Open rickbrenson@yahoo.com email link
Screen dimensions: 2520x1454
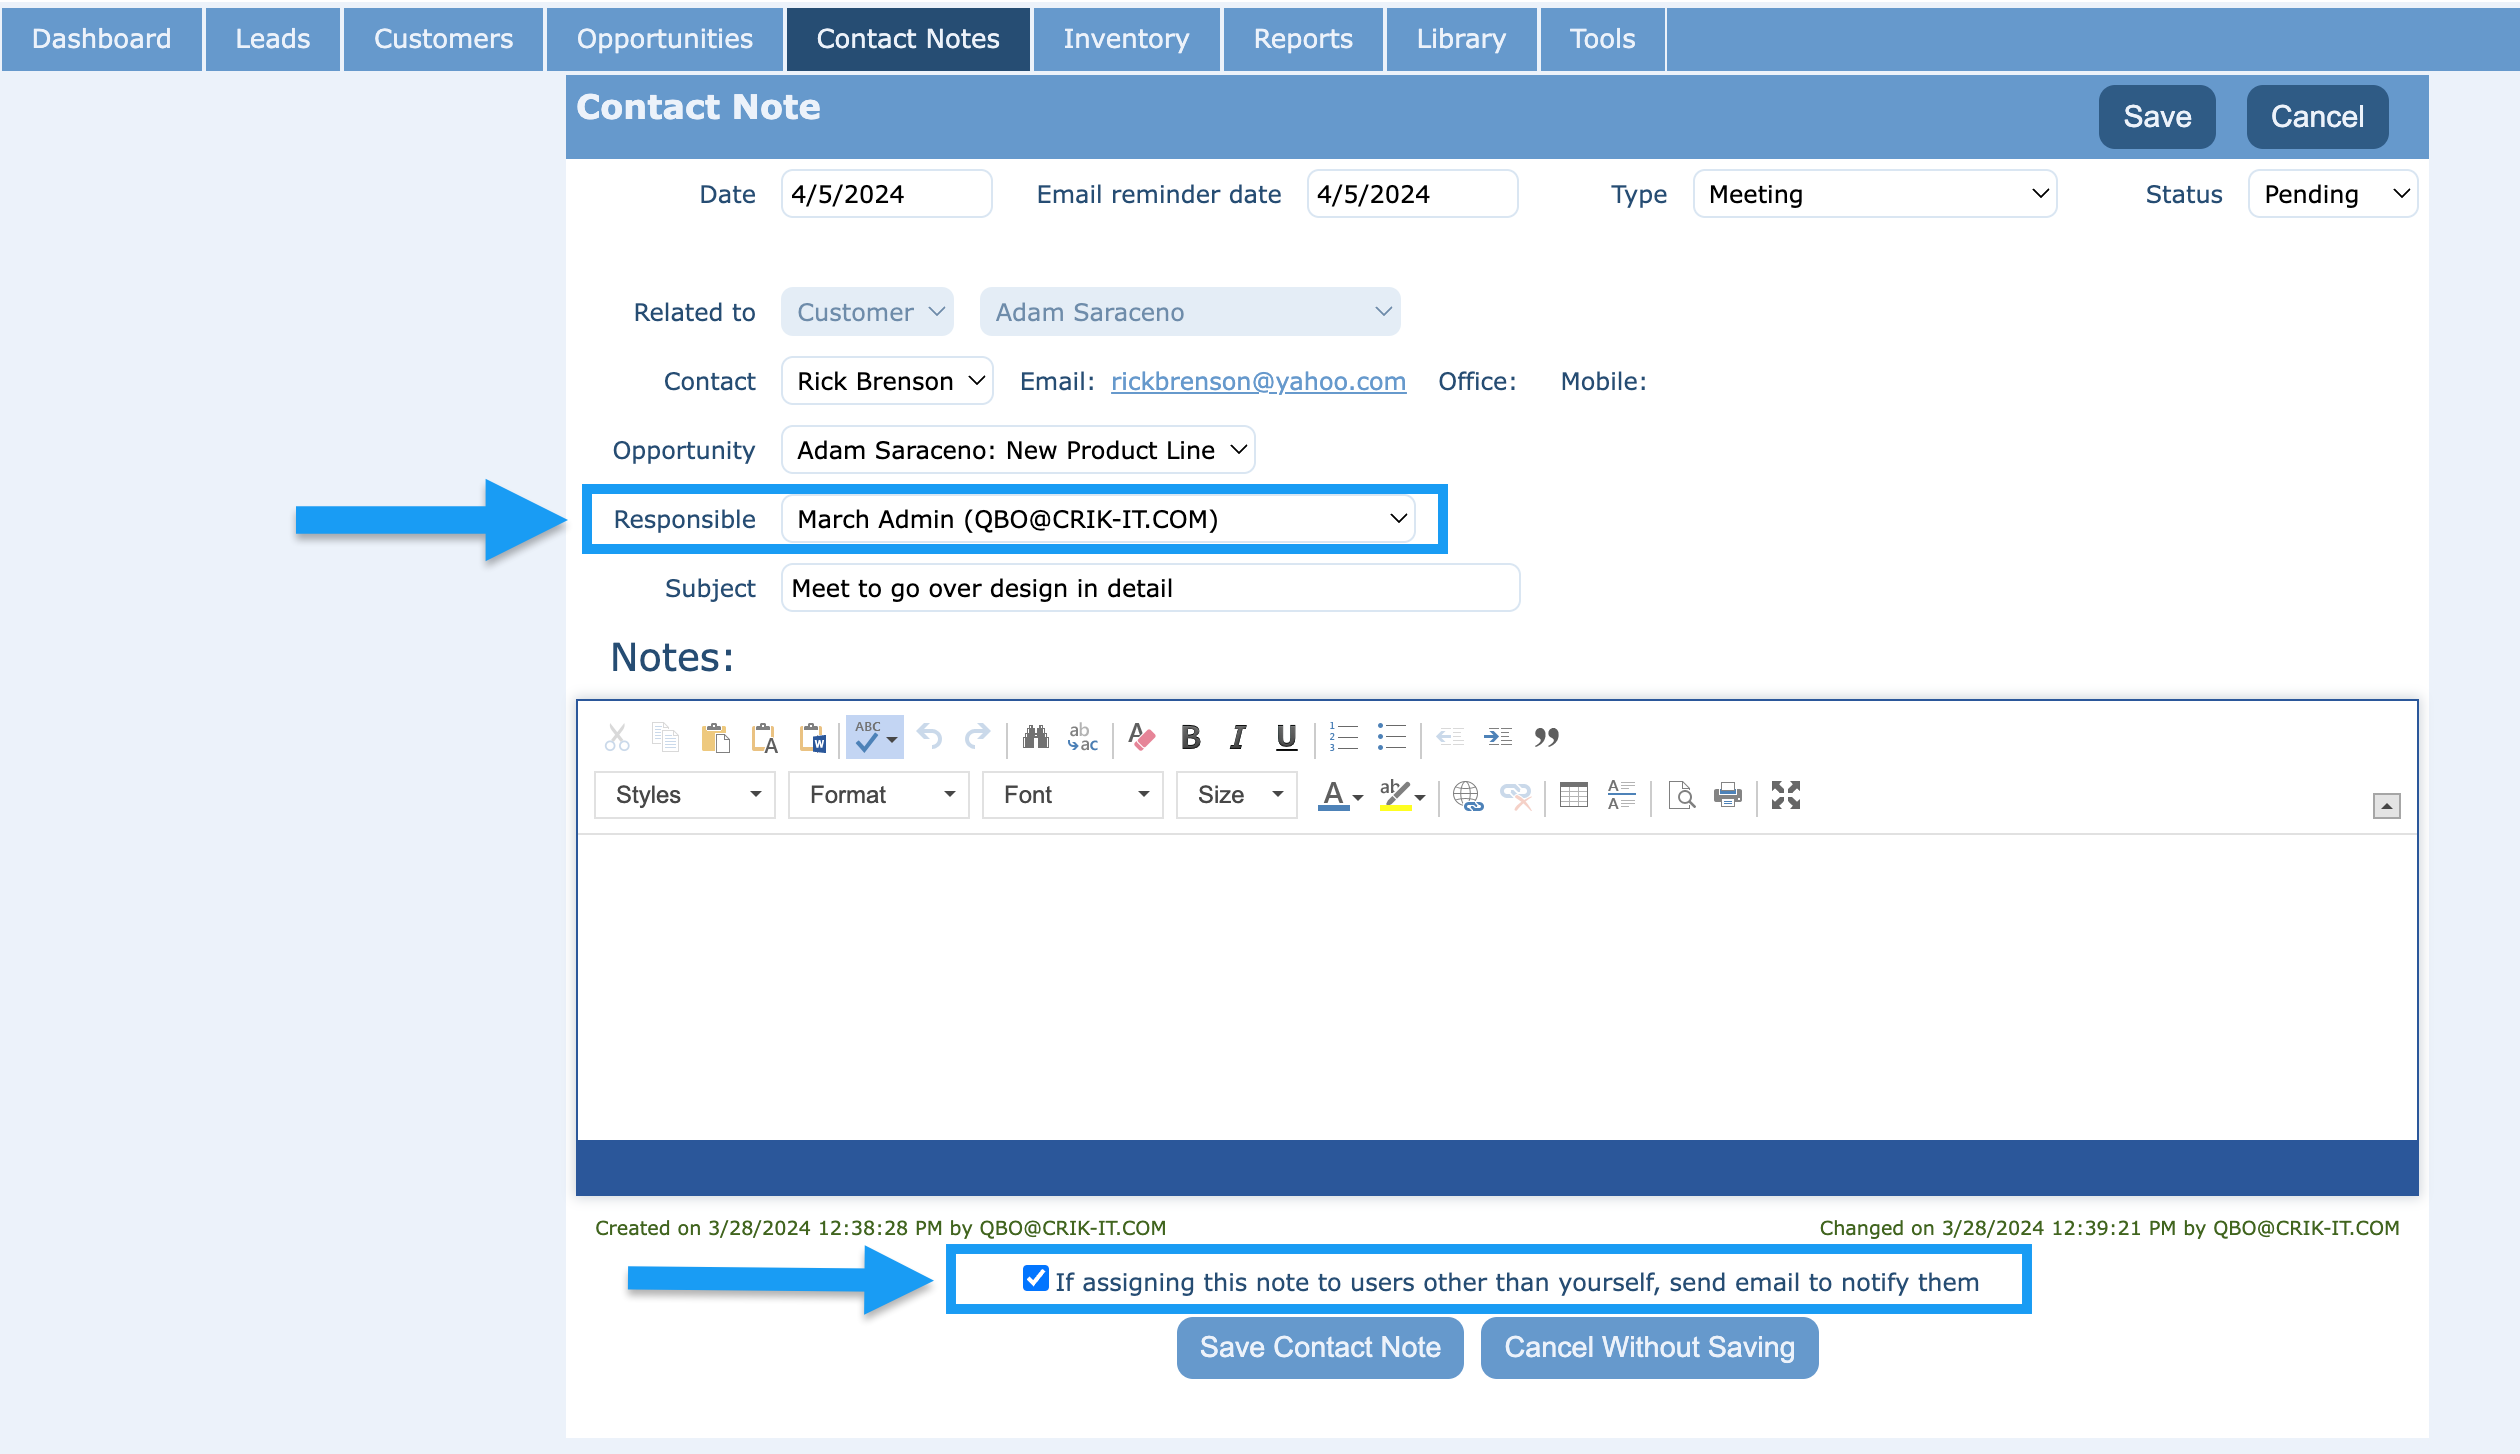[x=1258, y=381]
